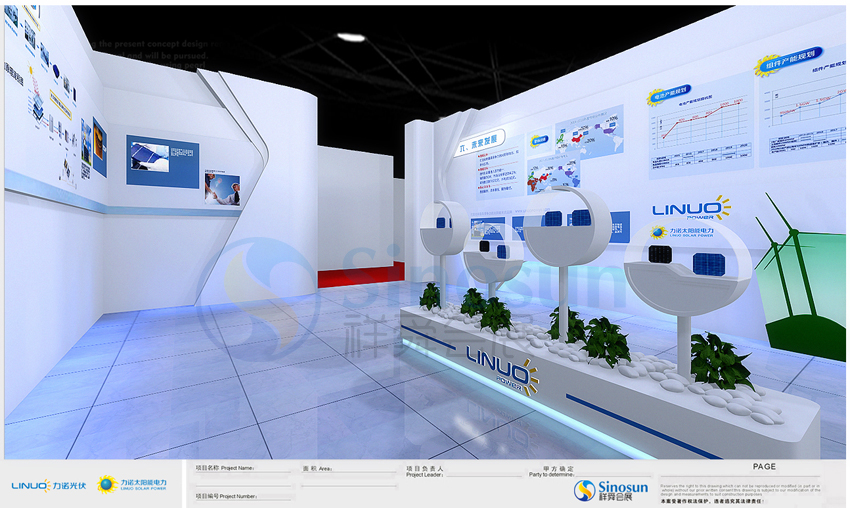Click the Sinosun 祥舜会展 logo in the footer
The height and width of the screenshot is (508, 850).
[x=611, y=490]
